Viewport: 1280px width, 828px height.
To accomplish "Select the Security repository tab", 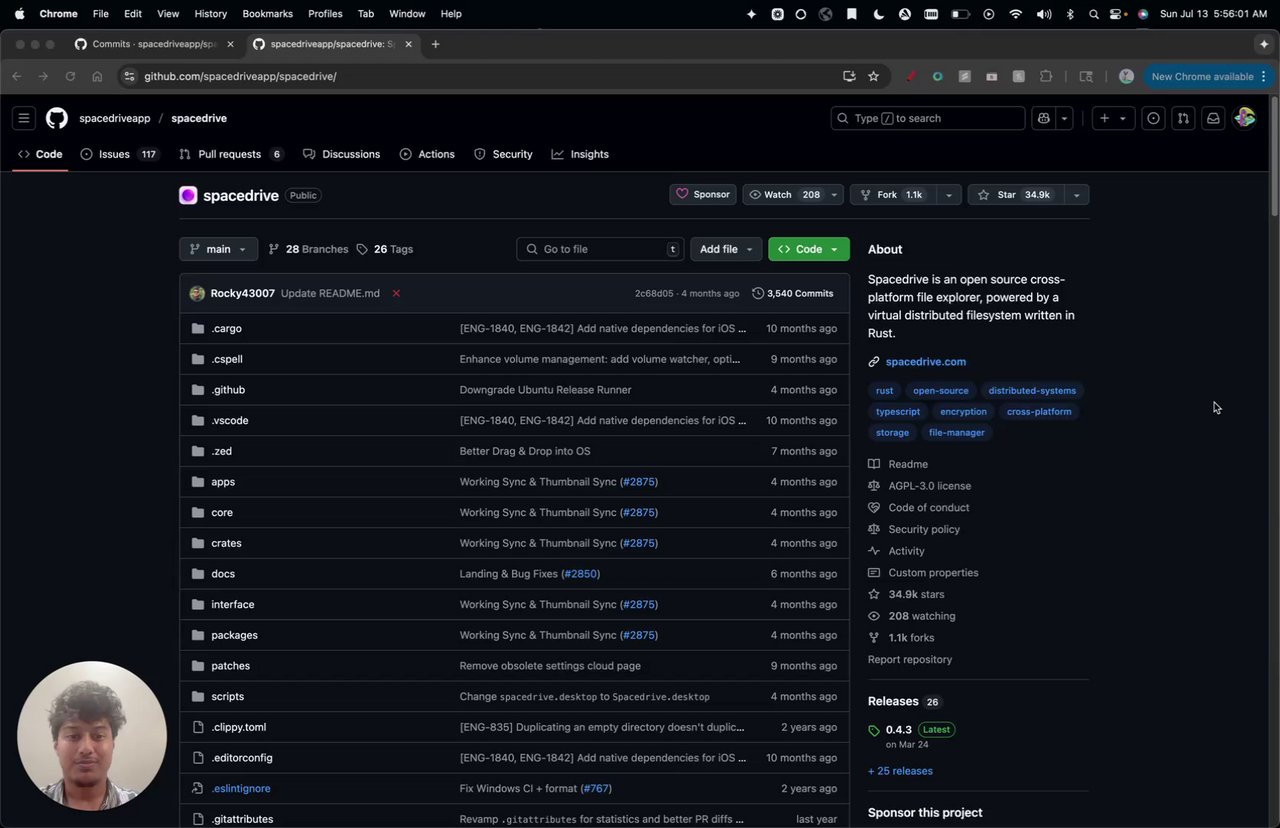I will pos(503,154).
